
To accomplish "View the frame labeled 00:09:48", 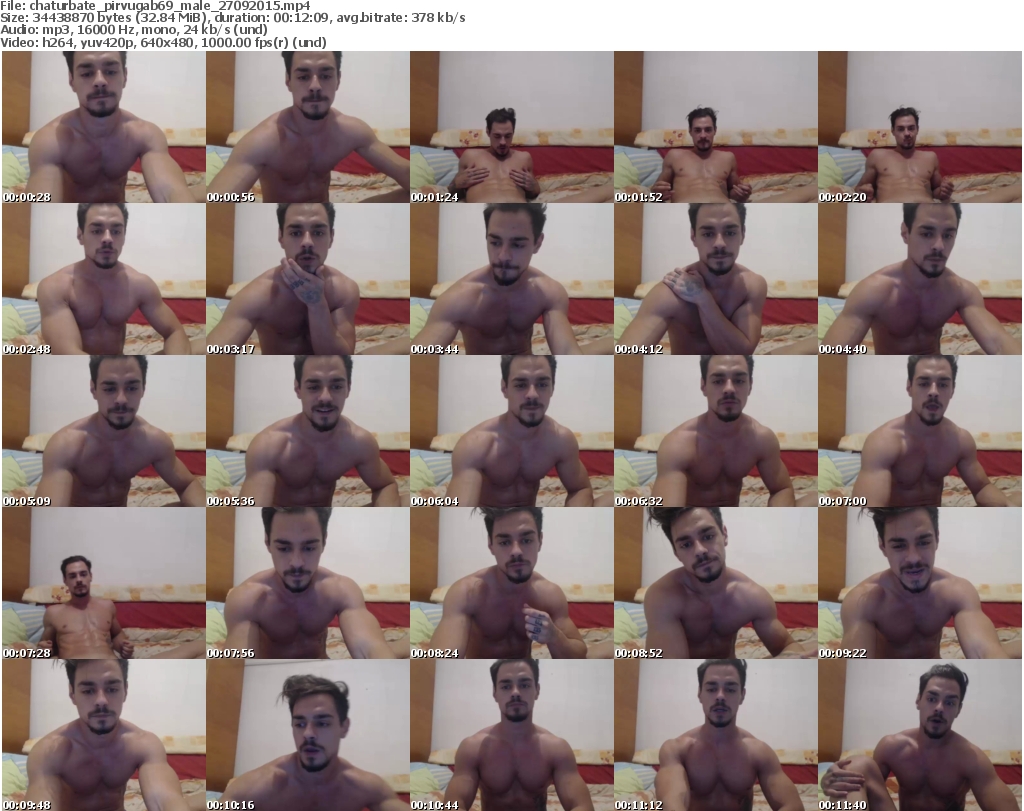I will 104,735.
